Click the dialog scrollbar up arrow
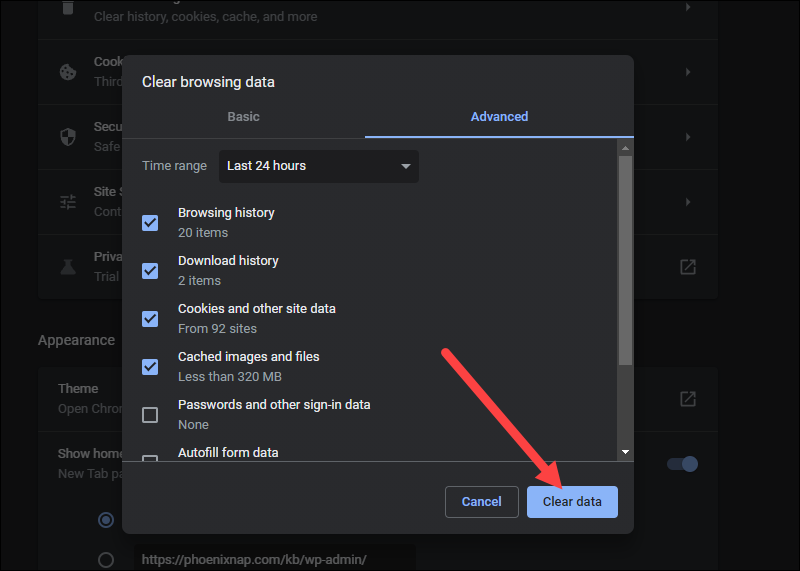 [x=626, y=148]
